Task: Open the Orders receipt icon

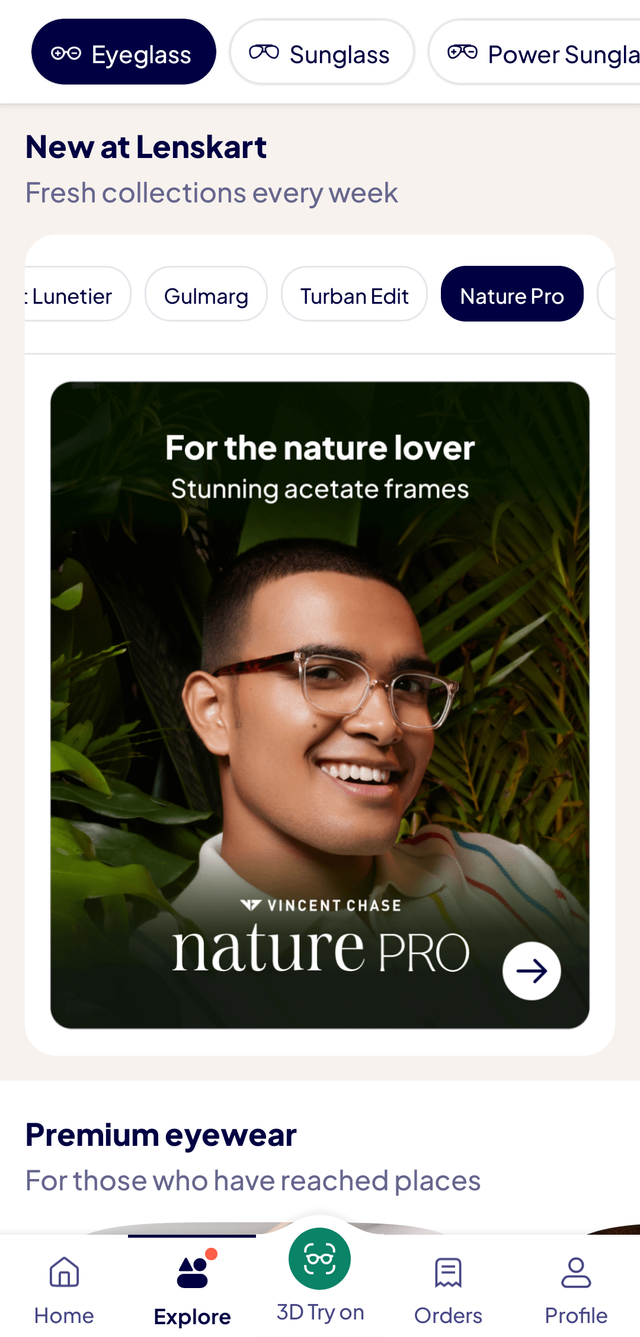Action: point(448,1273)
